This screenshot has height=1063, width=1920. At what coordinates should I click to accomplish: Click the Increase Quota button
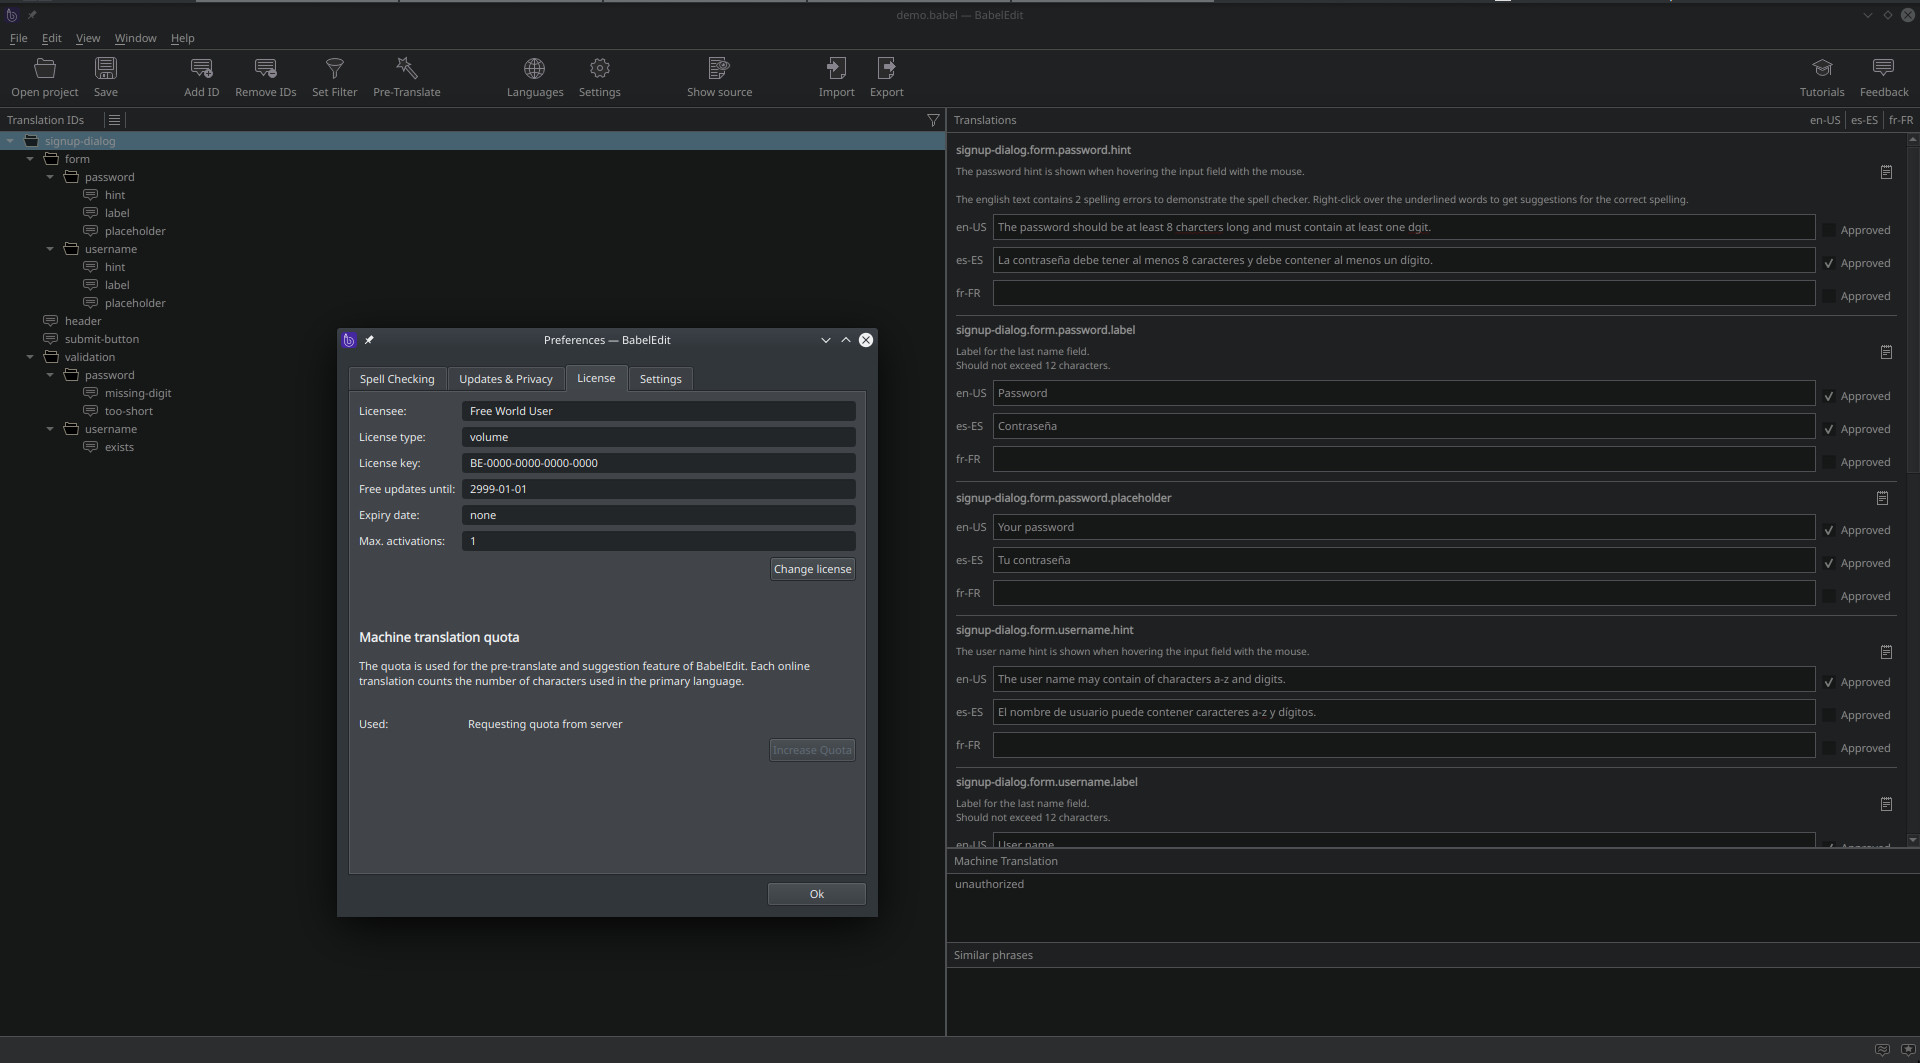click(812, 750)
